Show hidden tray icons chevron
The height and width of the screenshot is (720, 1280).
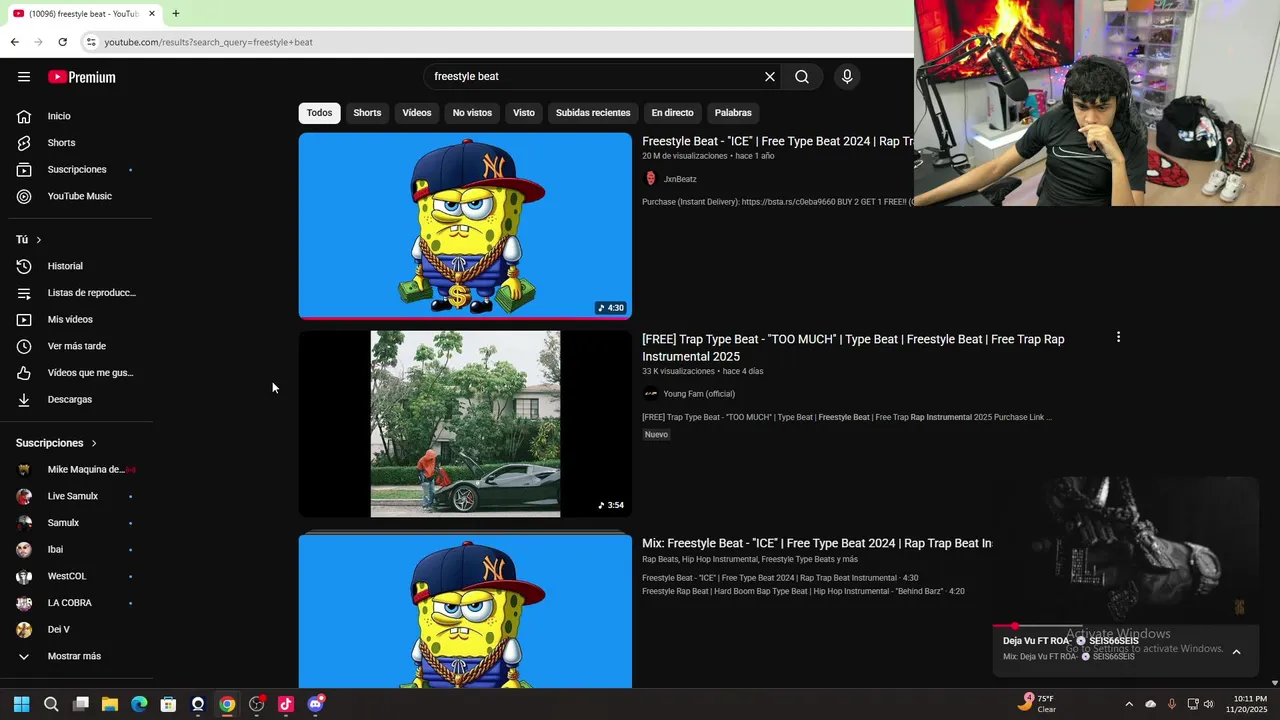[x=1129, y=704]
